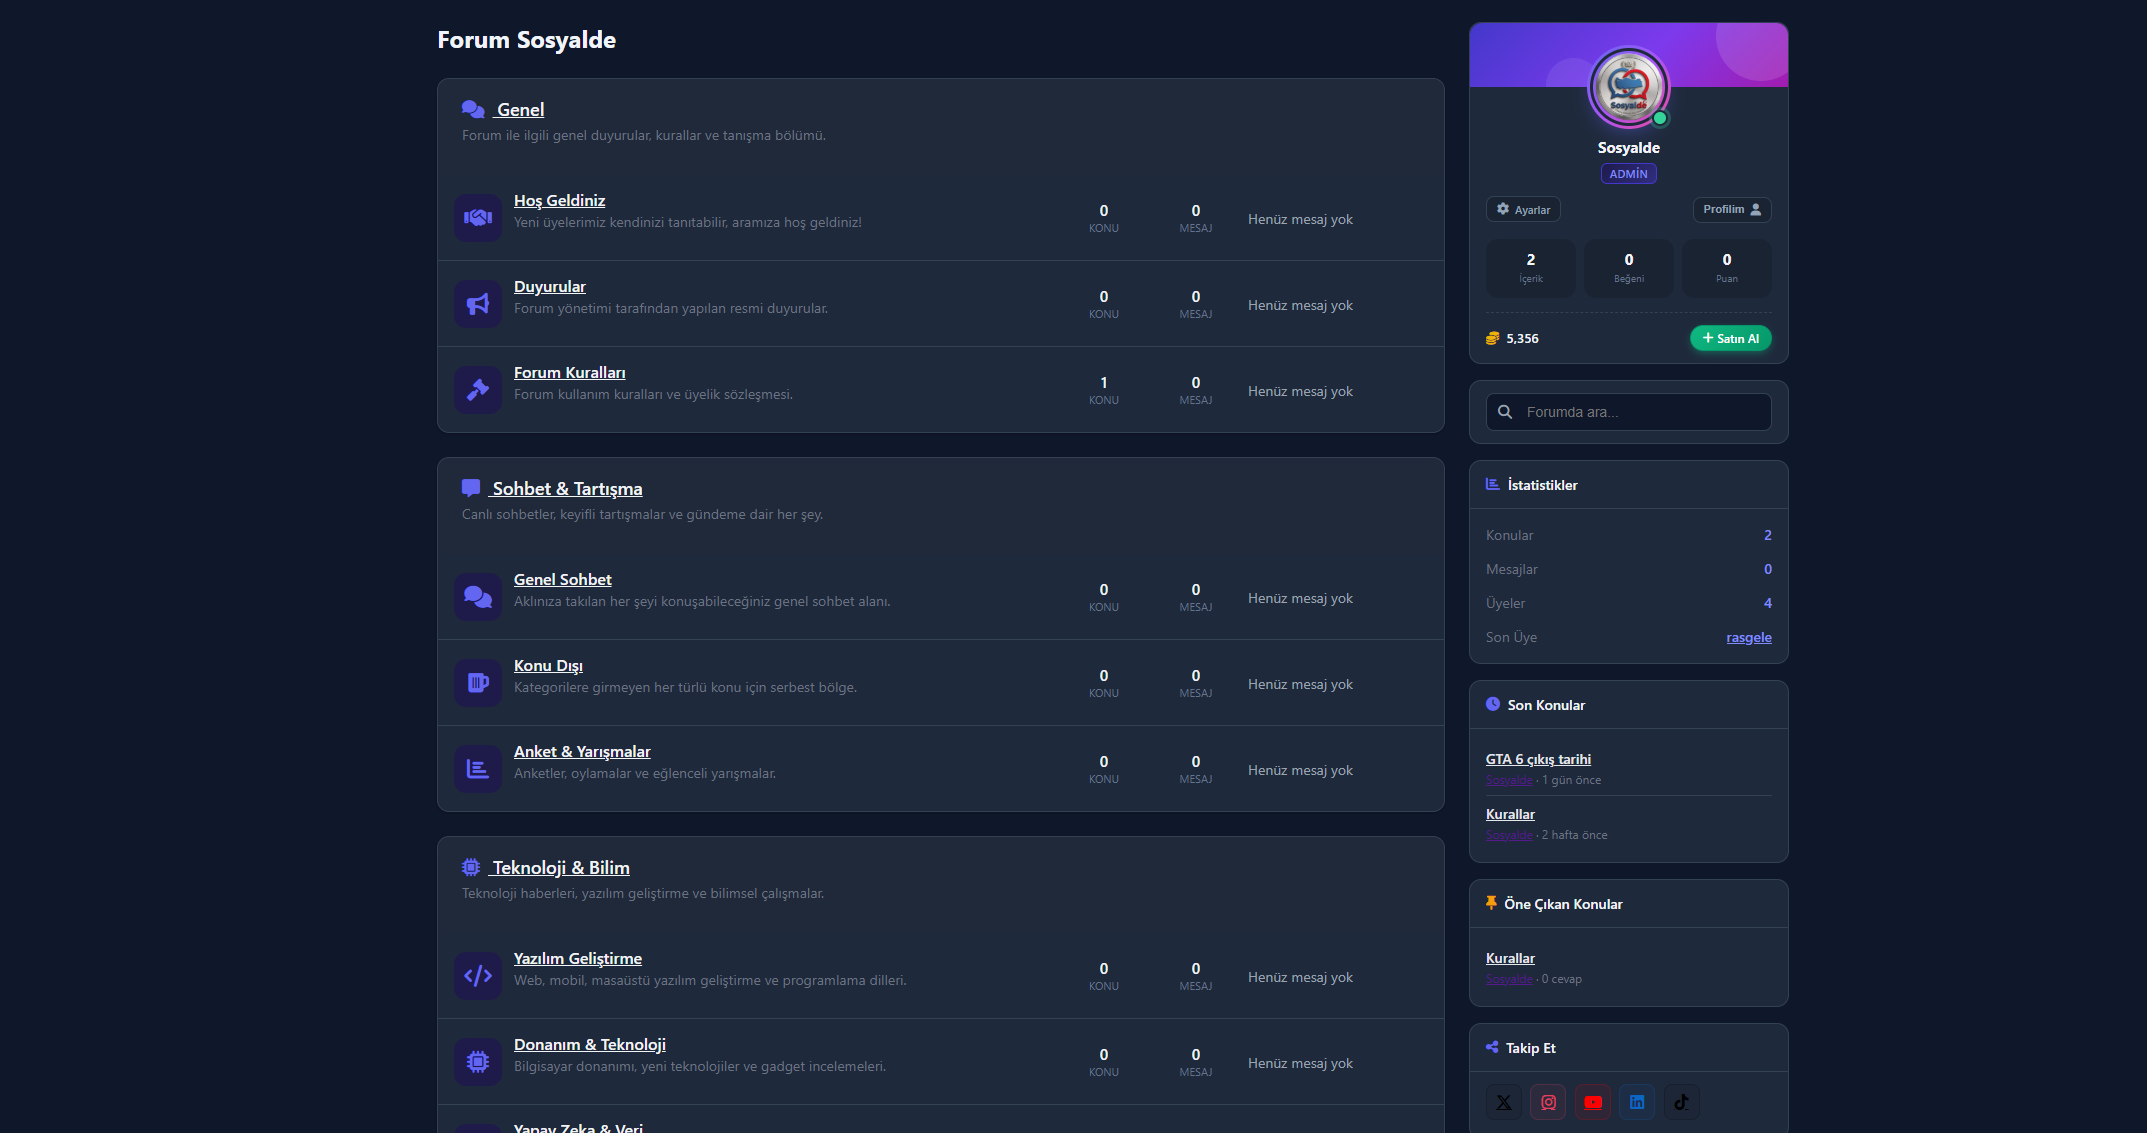
Task: Click the MESAJ count in Genel Sohbet row
Action: point(1196,596)
